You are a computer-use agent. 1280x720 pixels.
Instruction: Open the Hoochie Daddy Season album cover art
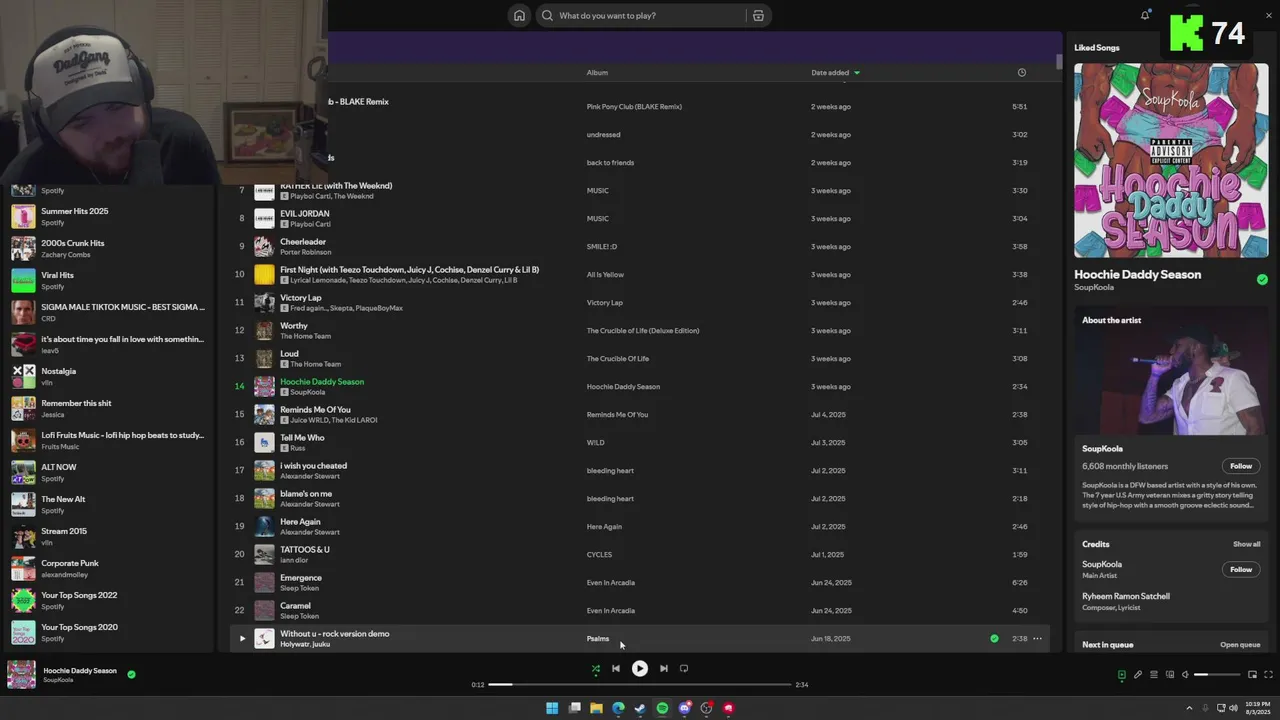(1171, 161)
